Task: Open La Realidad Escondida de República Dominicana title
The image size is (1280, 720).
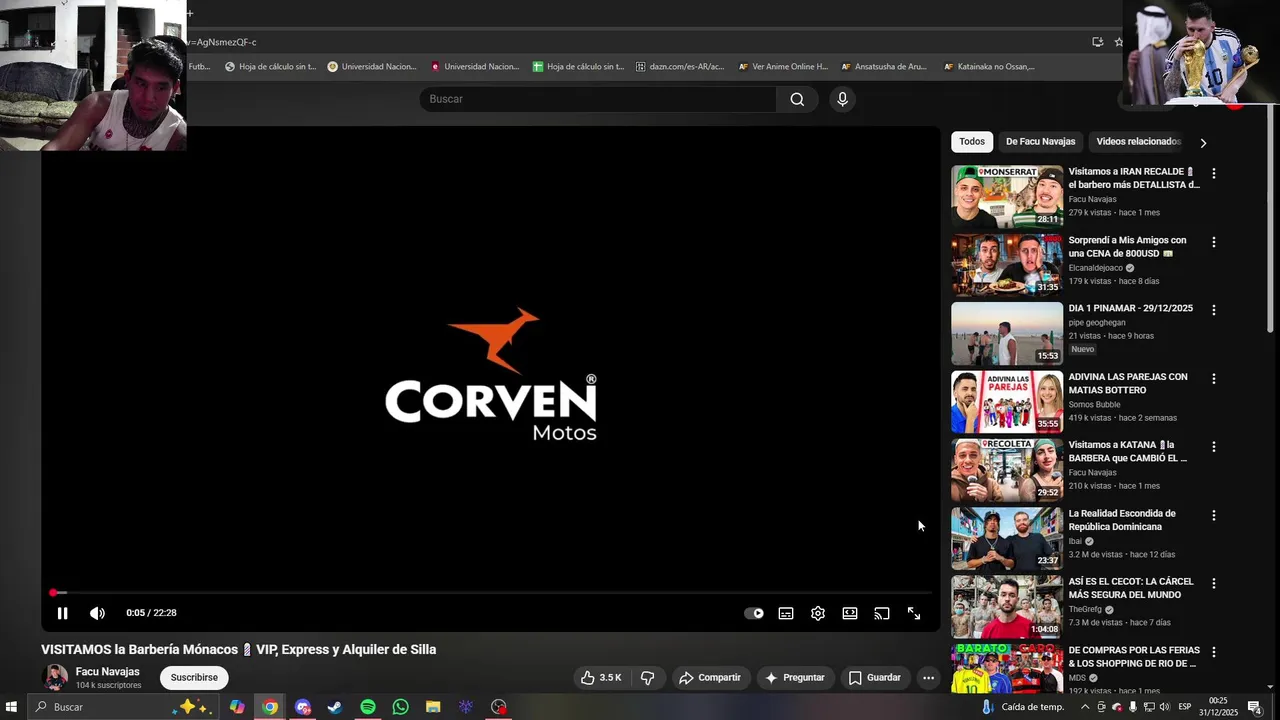Action: coord(1122,520)
